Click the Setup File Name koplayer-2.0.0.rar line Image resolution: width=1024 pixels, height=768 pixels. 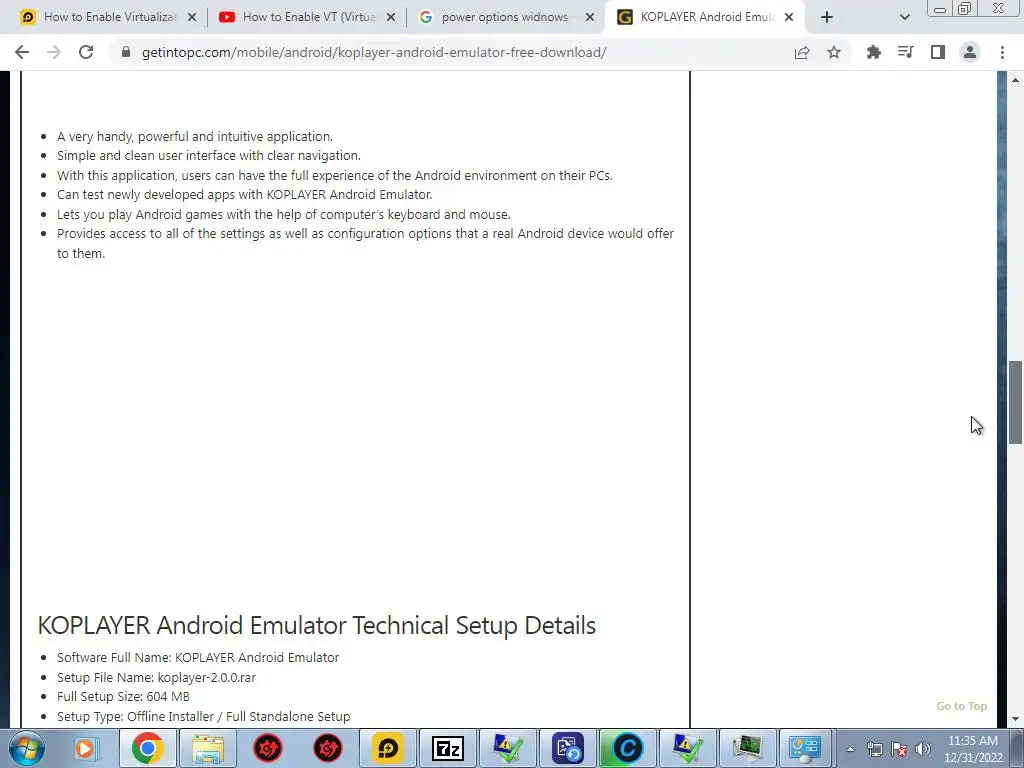tap(156, 677)
